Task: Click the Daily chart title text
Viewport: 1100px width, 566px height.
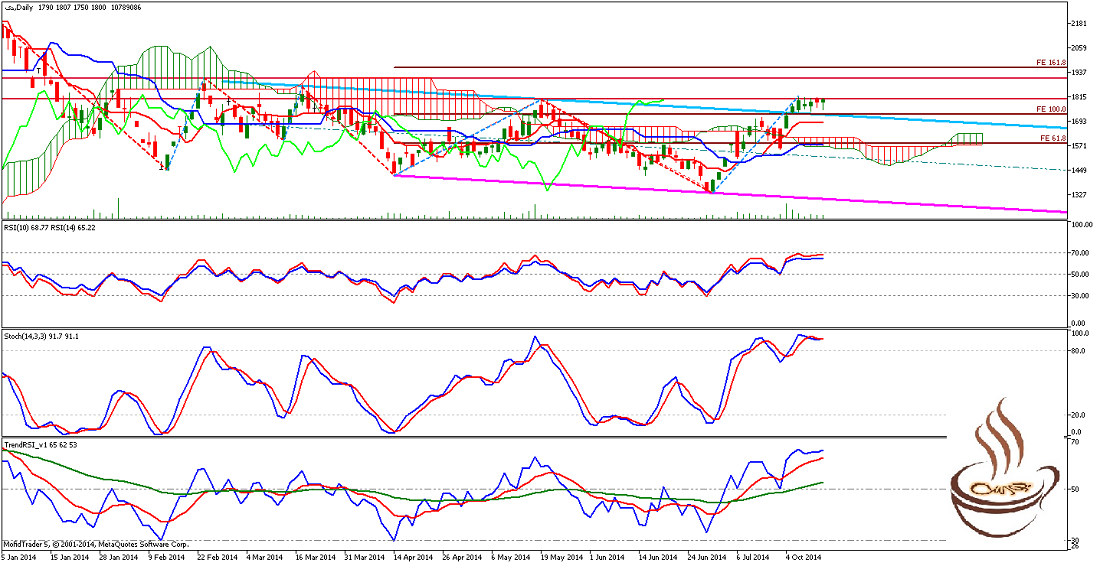Action: click(34, 7)
